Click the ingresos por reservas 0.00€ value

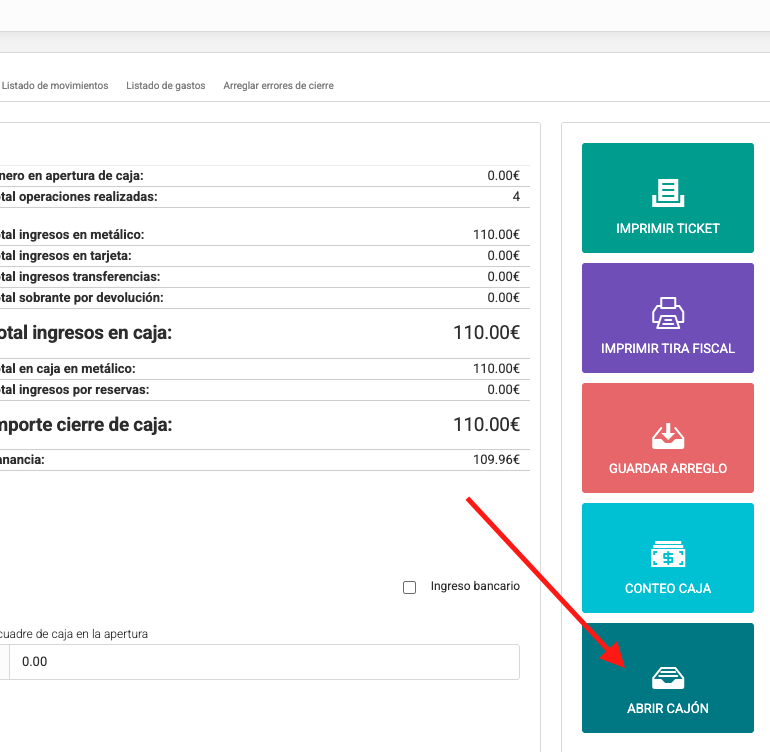coord(503,390)
